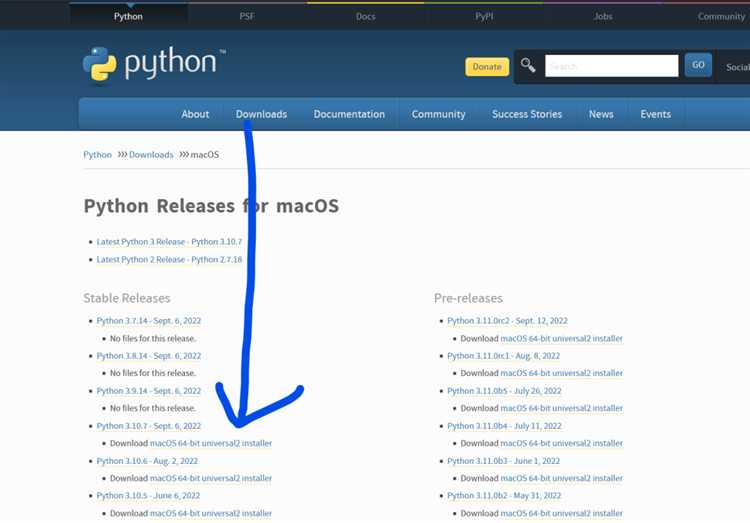Open Python 3.11.0b5 - July 26, 2022 pre-release
The height and width of the screenshot is (523, 750).
coord(505,391)
